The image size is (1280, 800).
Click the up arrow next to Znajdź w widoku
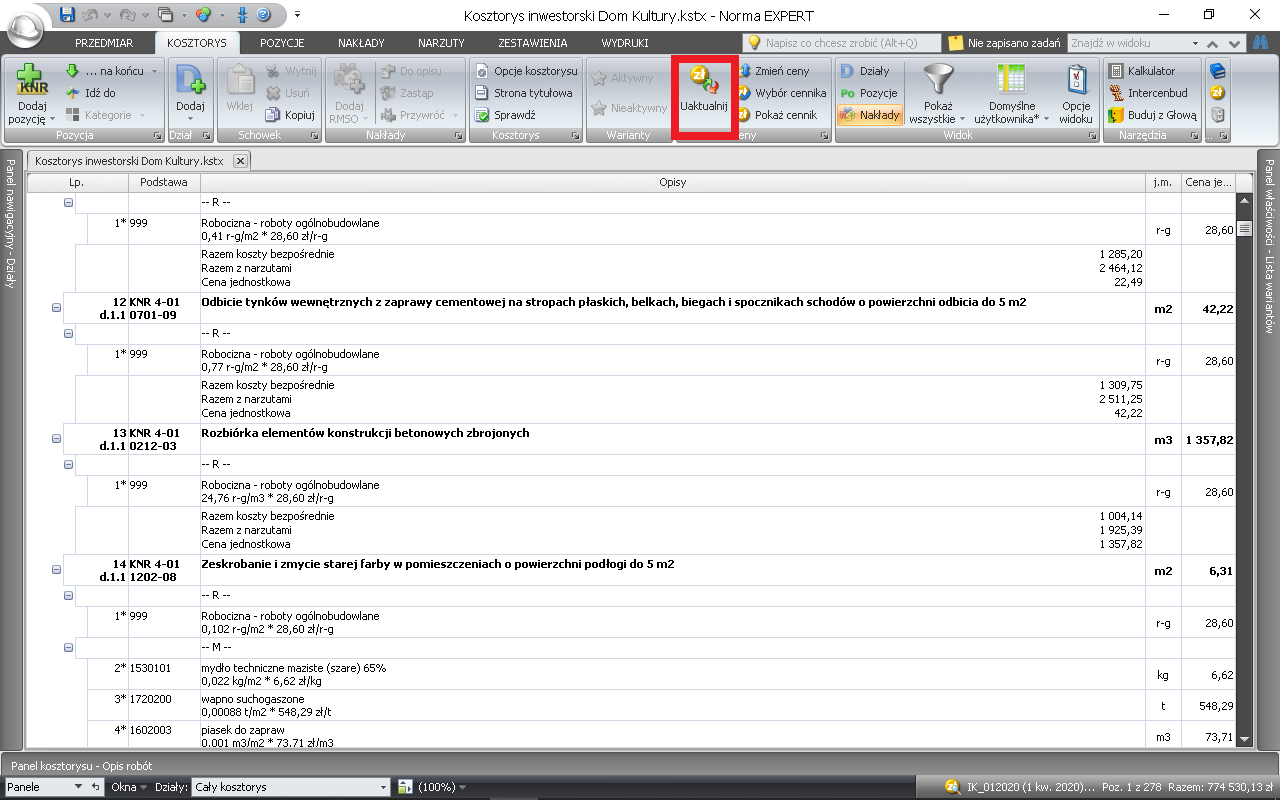point(1212,44)
